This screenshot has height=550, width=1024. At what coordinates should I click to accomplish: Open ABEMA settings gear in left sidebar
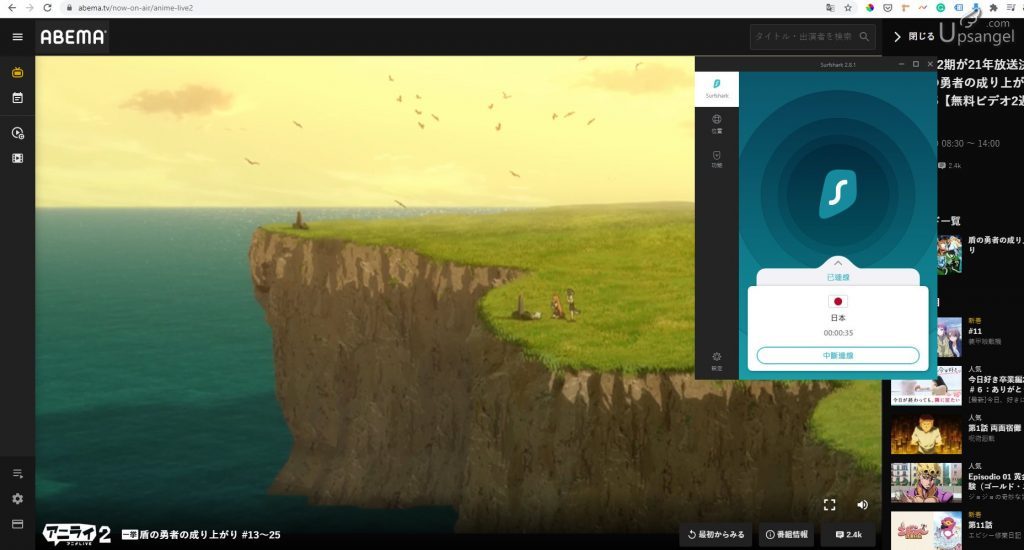tap(18, 498)
